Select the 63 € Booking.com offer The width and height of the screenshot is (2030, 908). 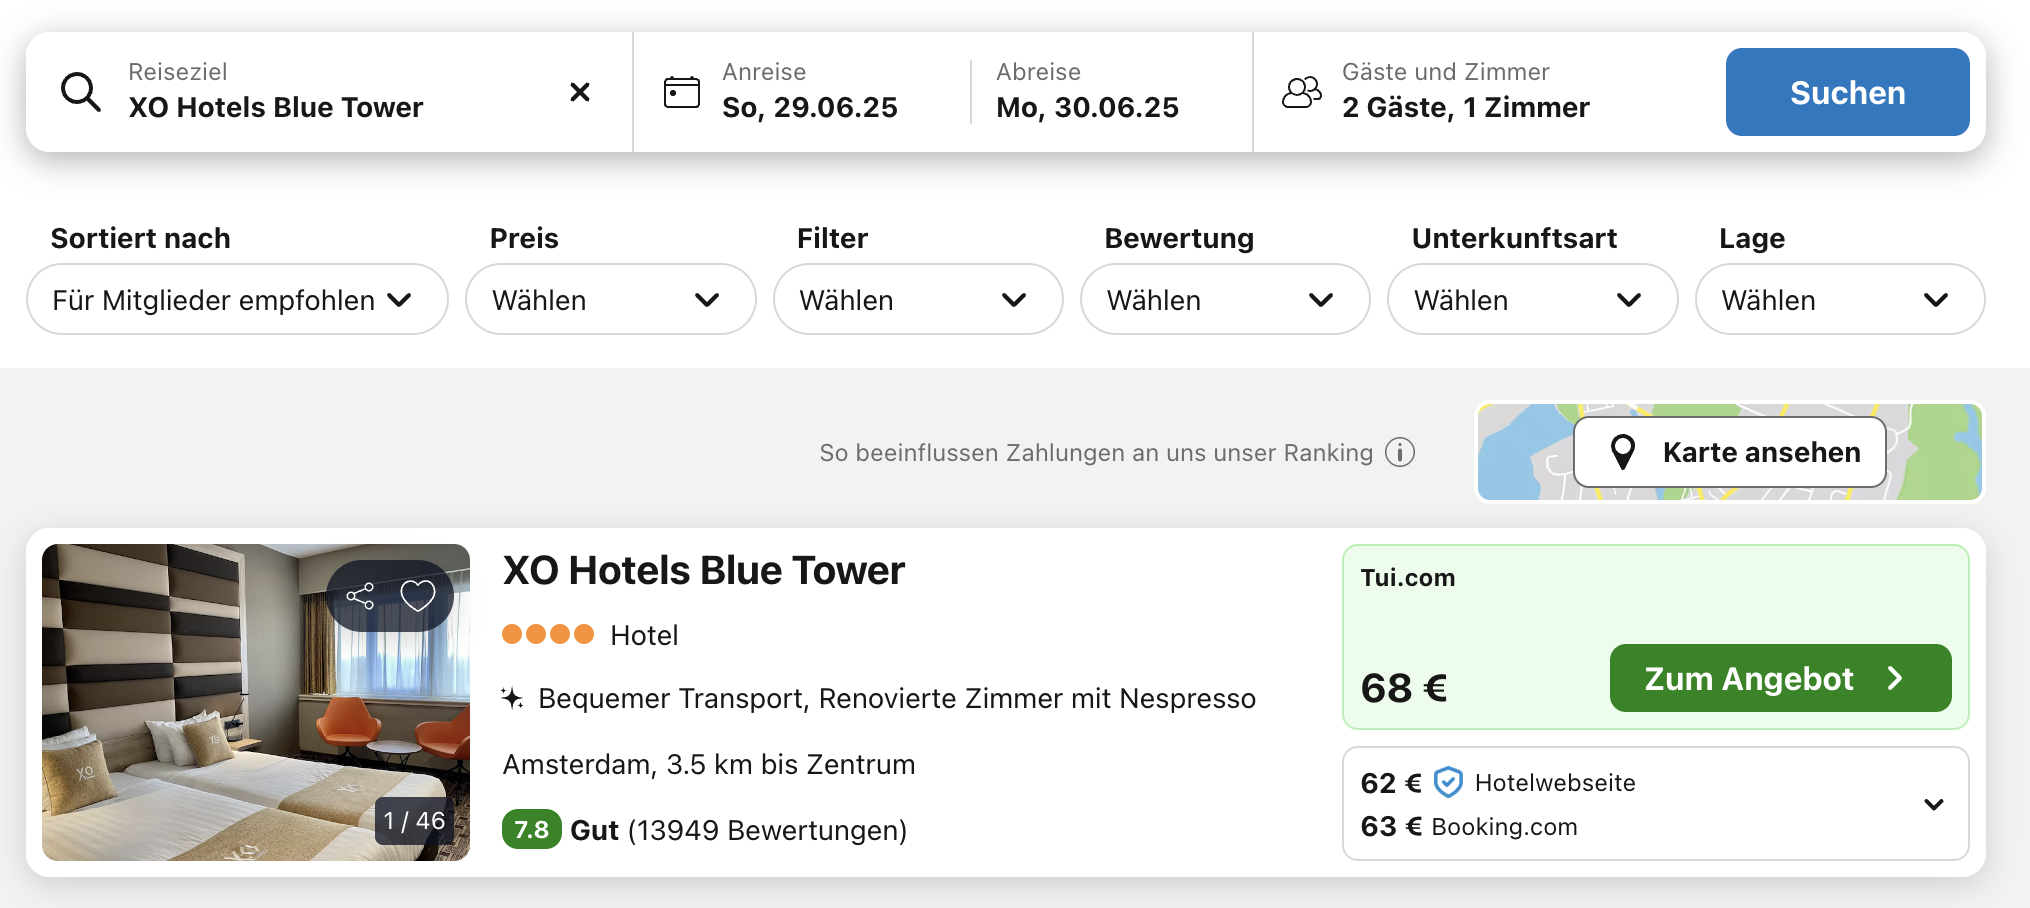(1469, 826)
